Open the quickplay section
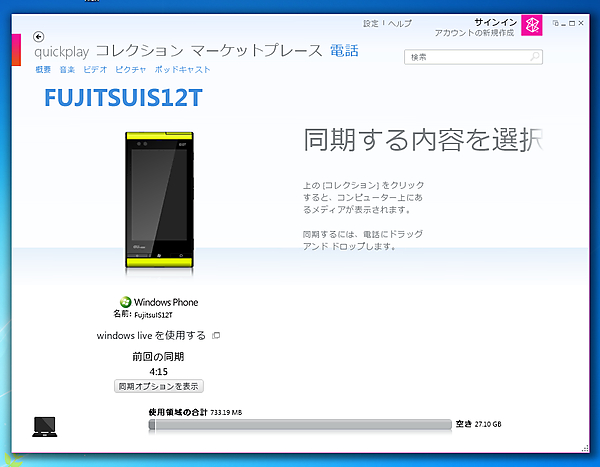 click(x=62, y=52)
